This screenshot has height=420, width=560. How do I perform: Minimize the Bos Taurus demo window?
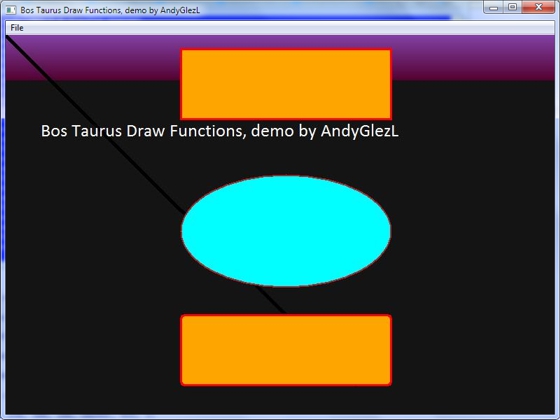click(x=494, y=7)
